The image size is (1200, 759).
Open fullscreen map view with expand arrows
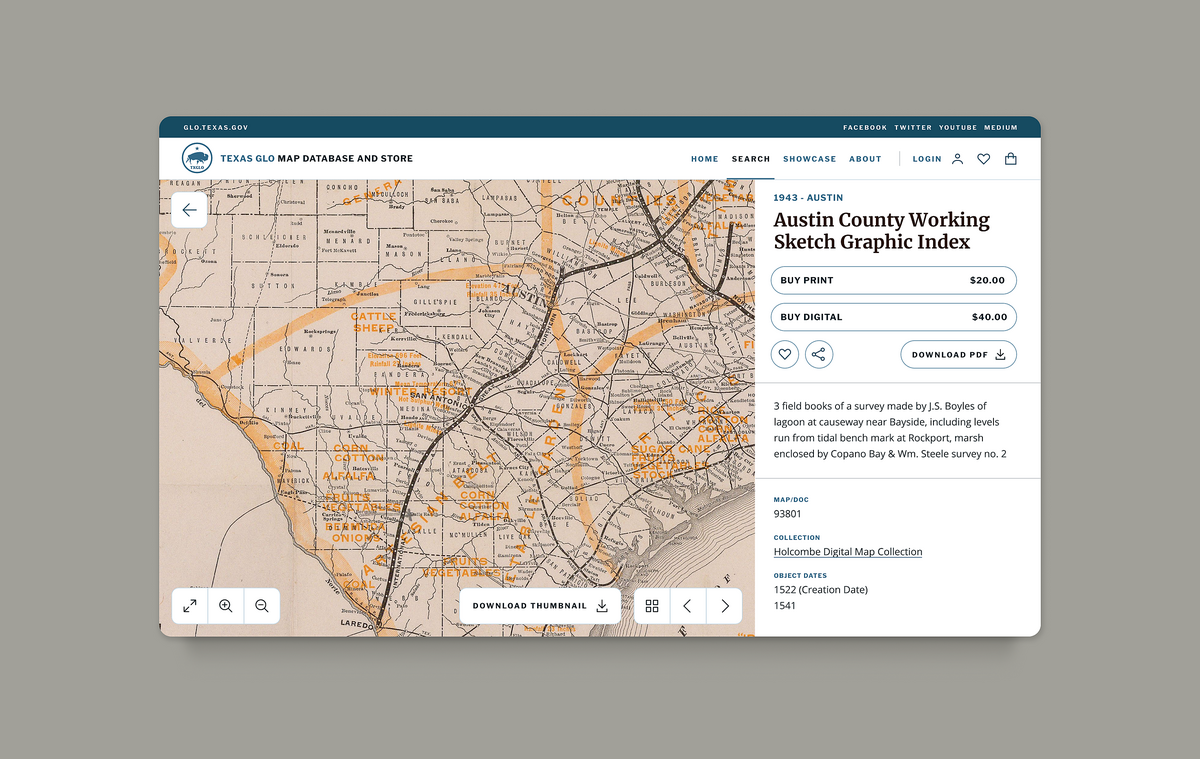(x=189, y=605)
